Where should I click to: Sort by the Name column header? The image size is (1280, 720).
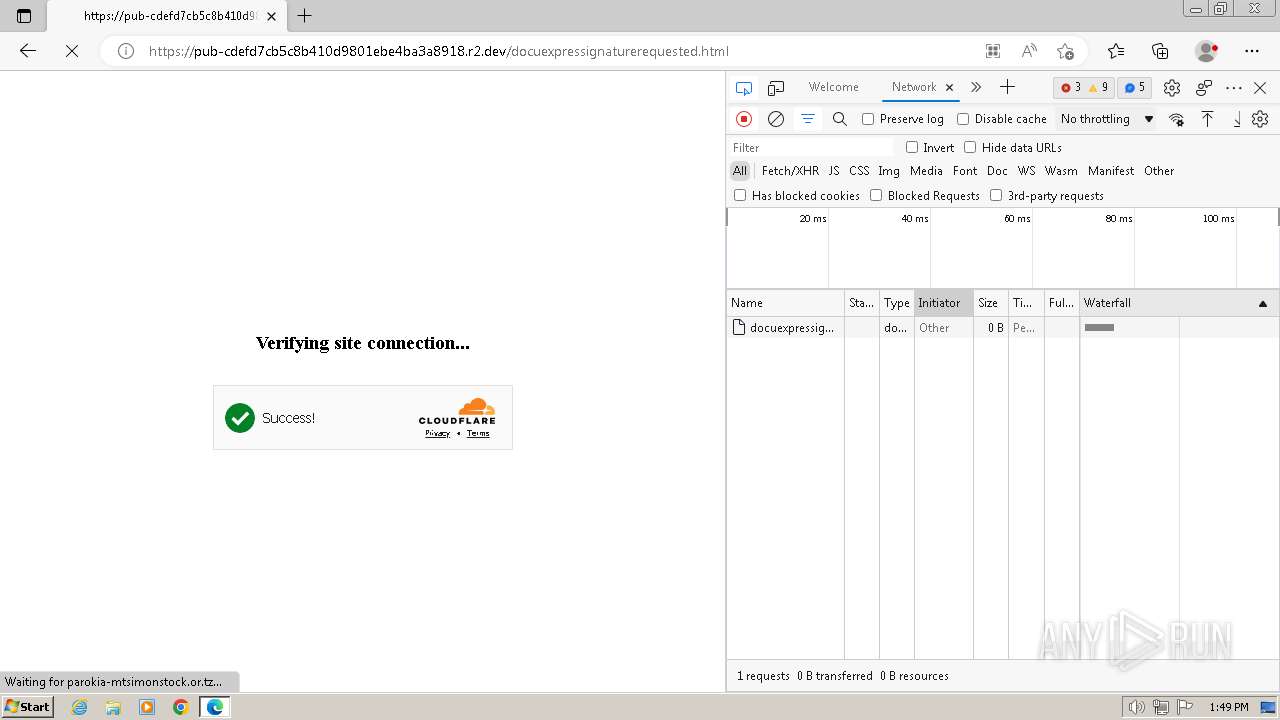click(x=786, y=303)
